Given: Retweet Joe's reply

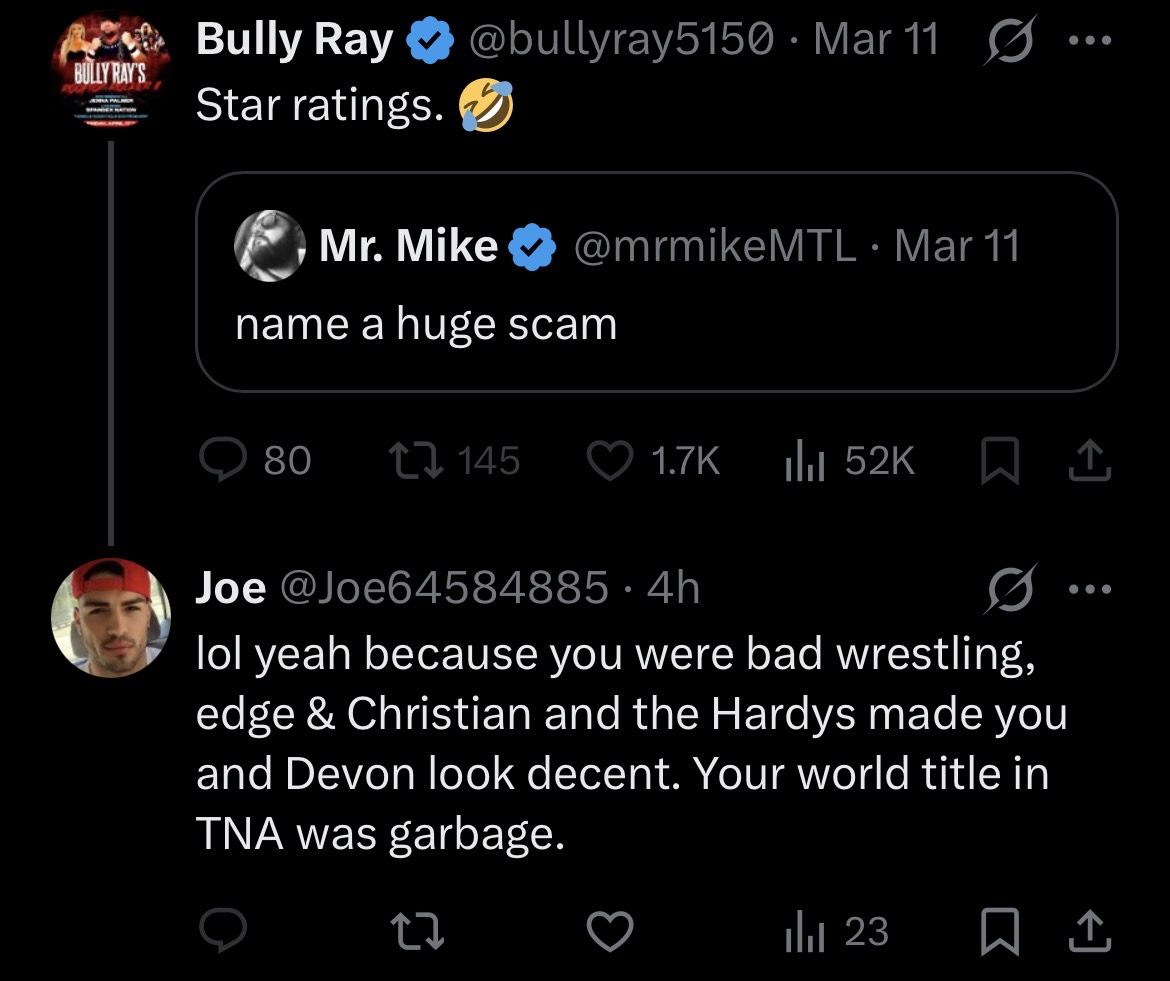Looking at the screenshot, I should point(418,932).
